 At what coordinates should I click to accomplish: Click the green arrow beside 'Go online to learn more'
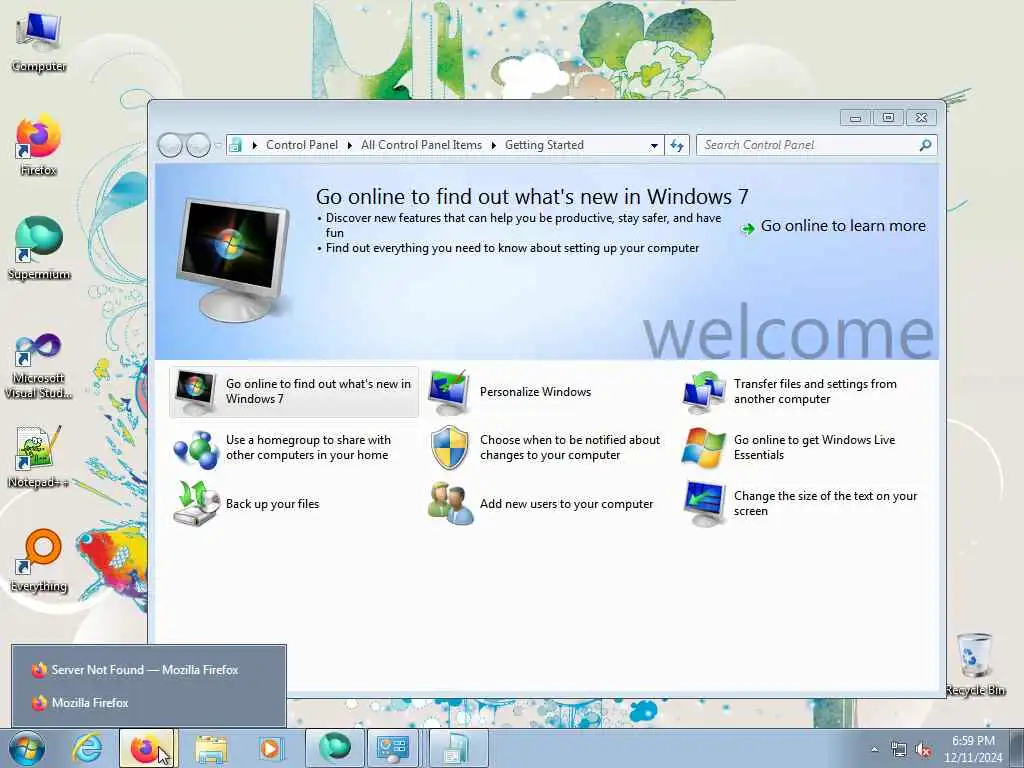[748, 229]
